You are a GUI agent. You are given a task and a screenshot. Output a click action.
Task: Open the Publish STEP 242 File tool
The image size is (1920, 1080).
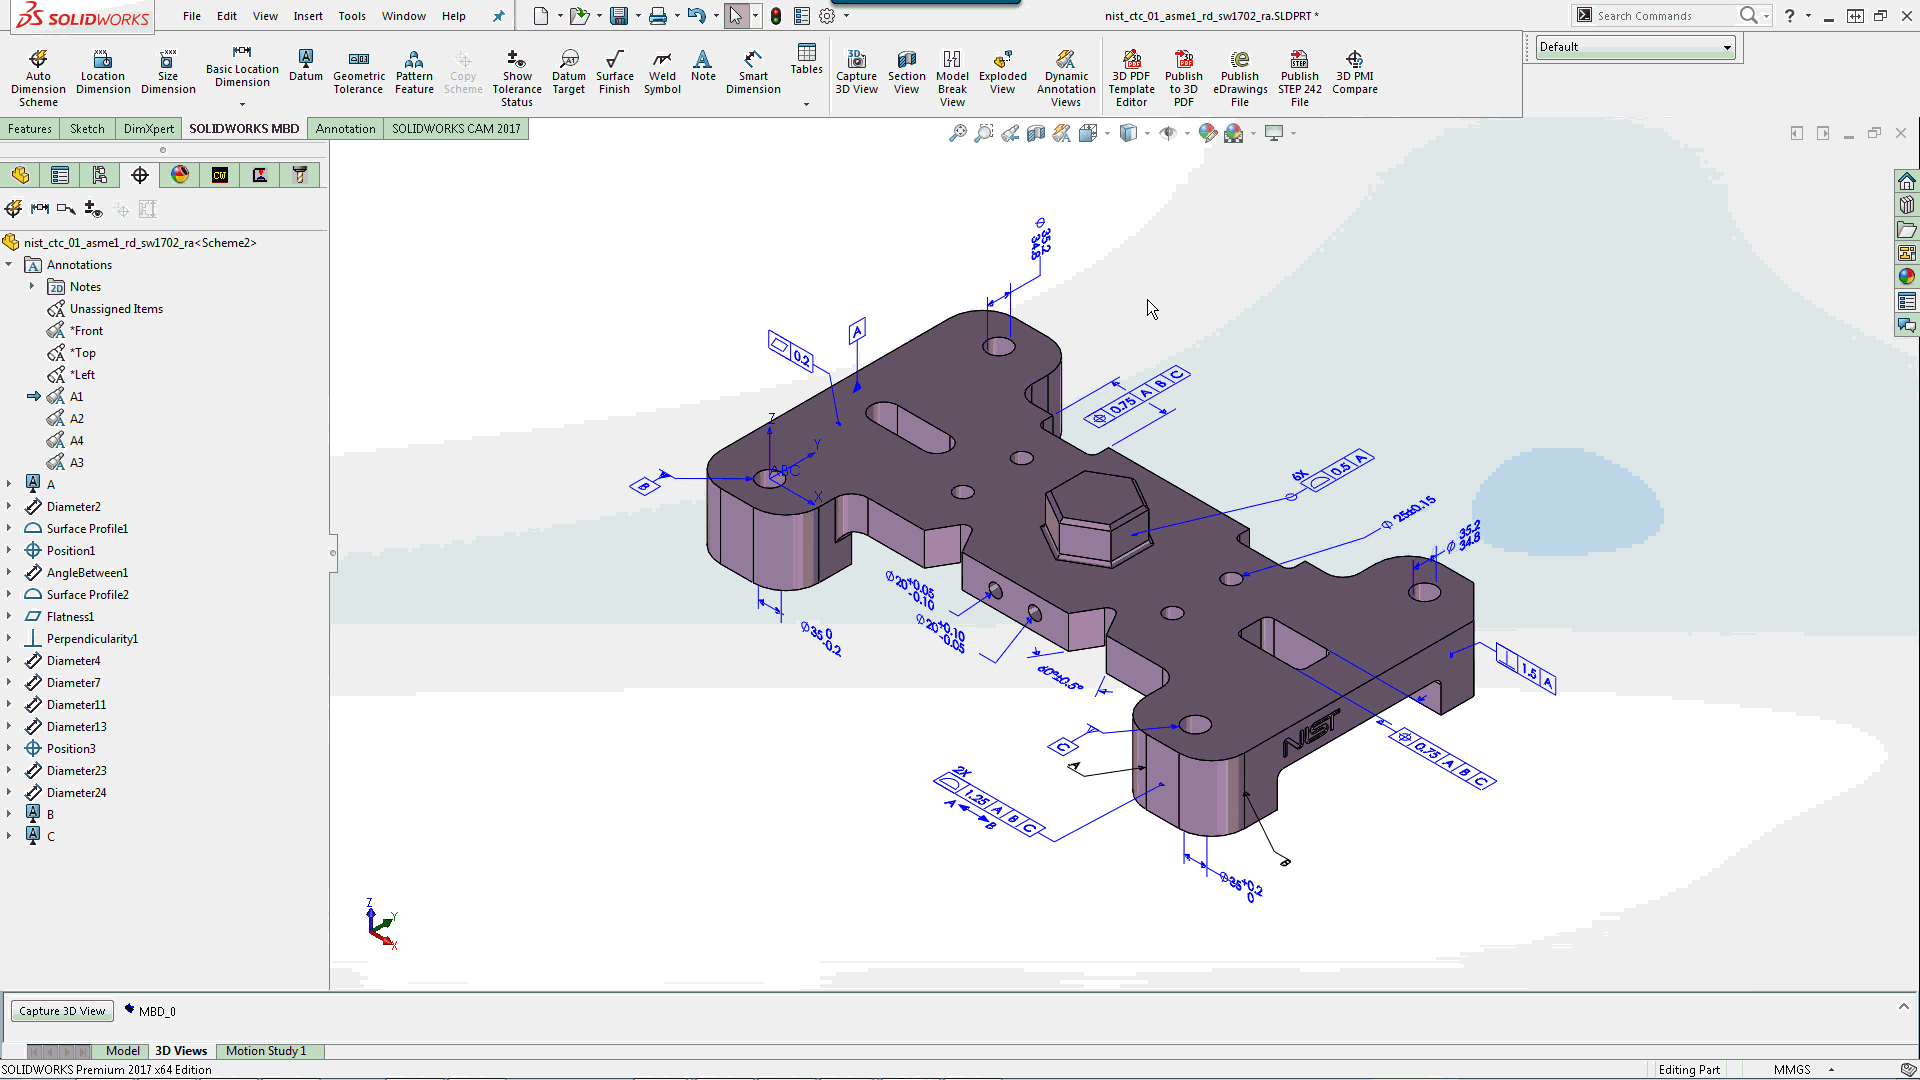pos(1299,75)
